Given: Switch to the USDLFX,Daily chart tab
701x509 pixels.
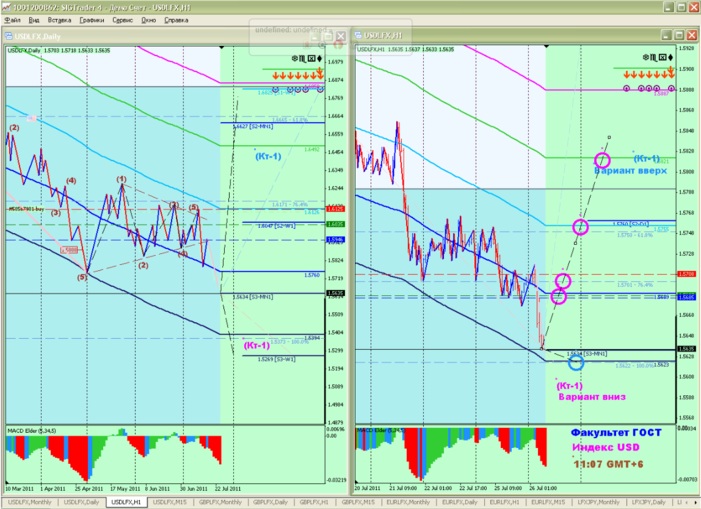Looking at the screenshot, I should (81, 502).
